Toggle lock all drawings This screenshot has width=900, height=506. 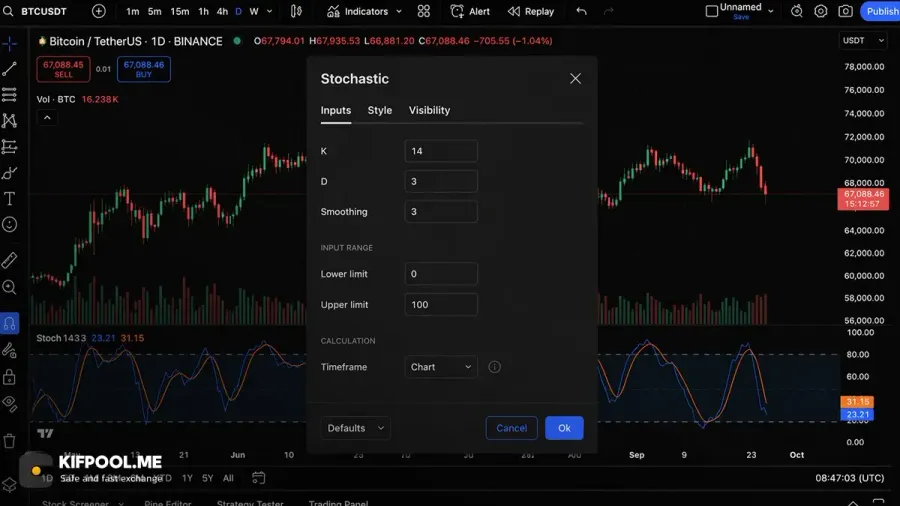pos(10,377)
